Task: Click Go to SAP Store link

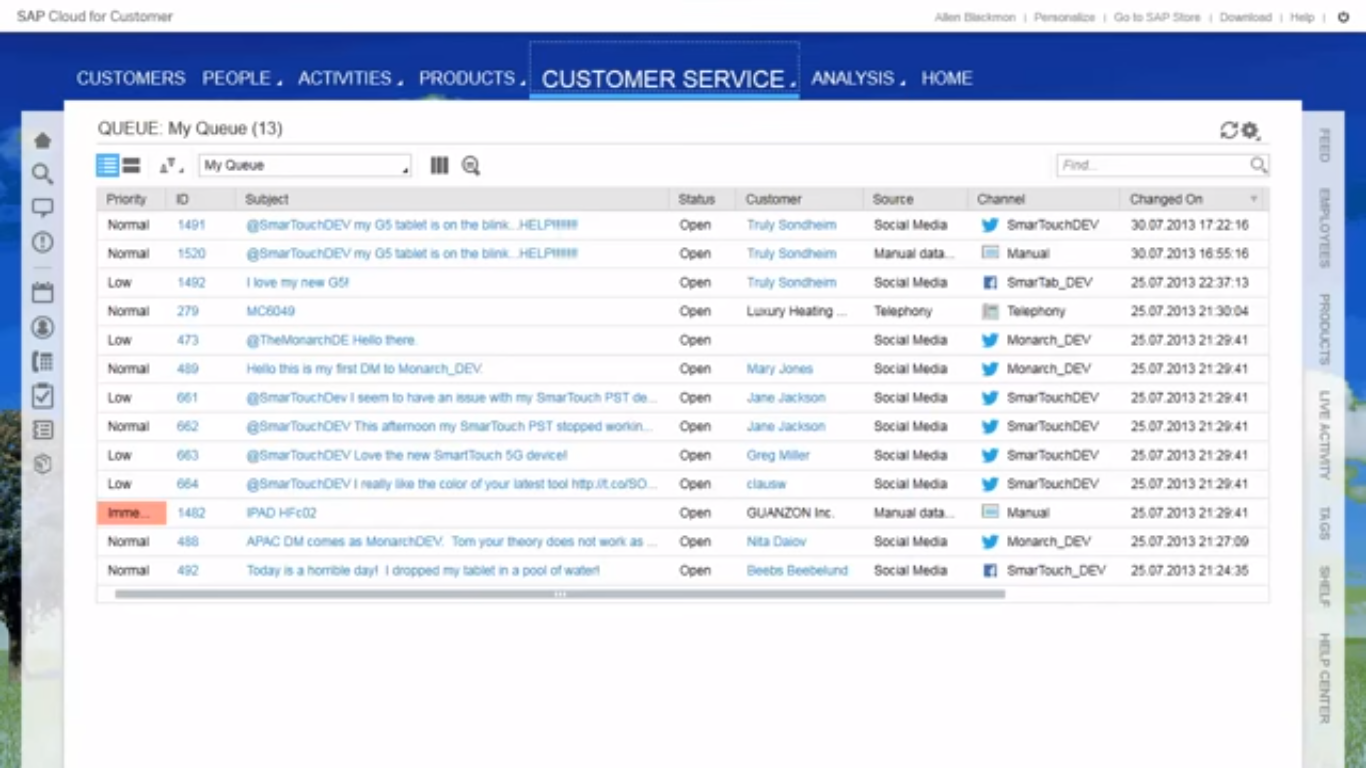Action: click(1157, 17)
